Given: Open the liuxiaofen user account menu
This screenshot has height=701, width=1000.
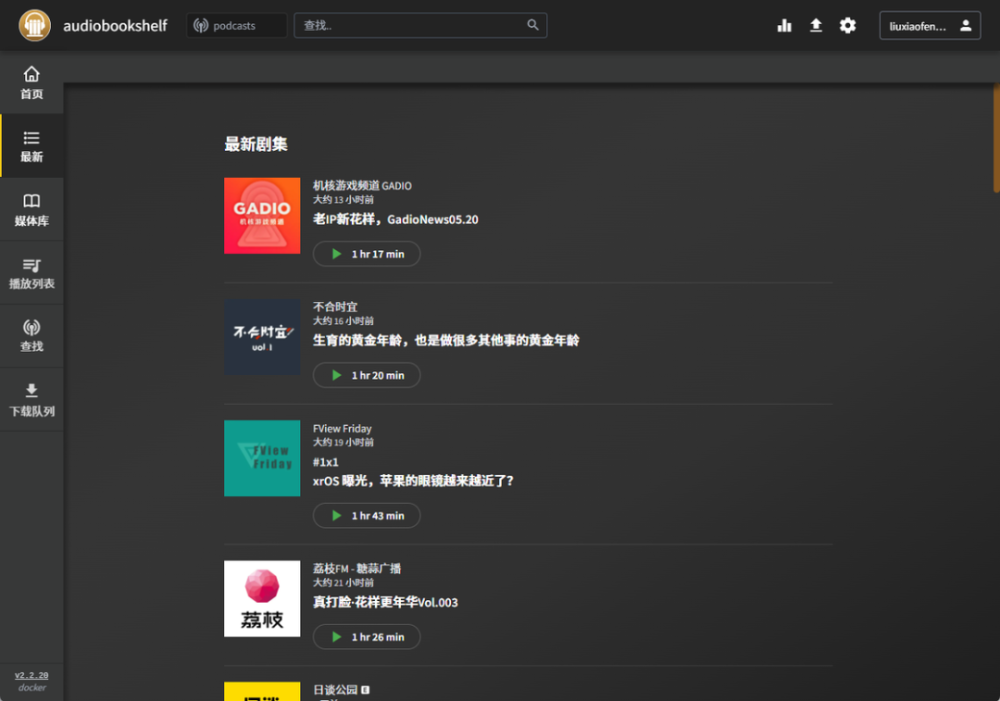Looking at the screenshot, I should point(930,26).
